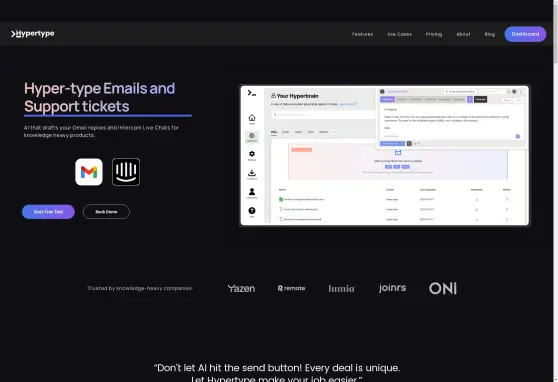Screen dimensions: 558x382
Task: Click the text 'Trusted by knowledge-heavy companies.'
Action: 140,288
